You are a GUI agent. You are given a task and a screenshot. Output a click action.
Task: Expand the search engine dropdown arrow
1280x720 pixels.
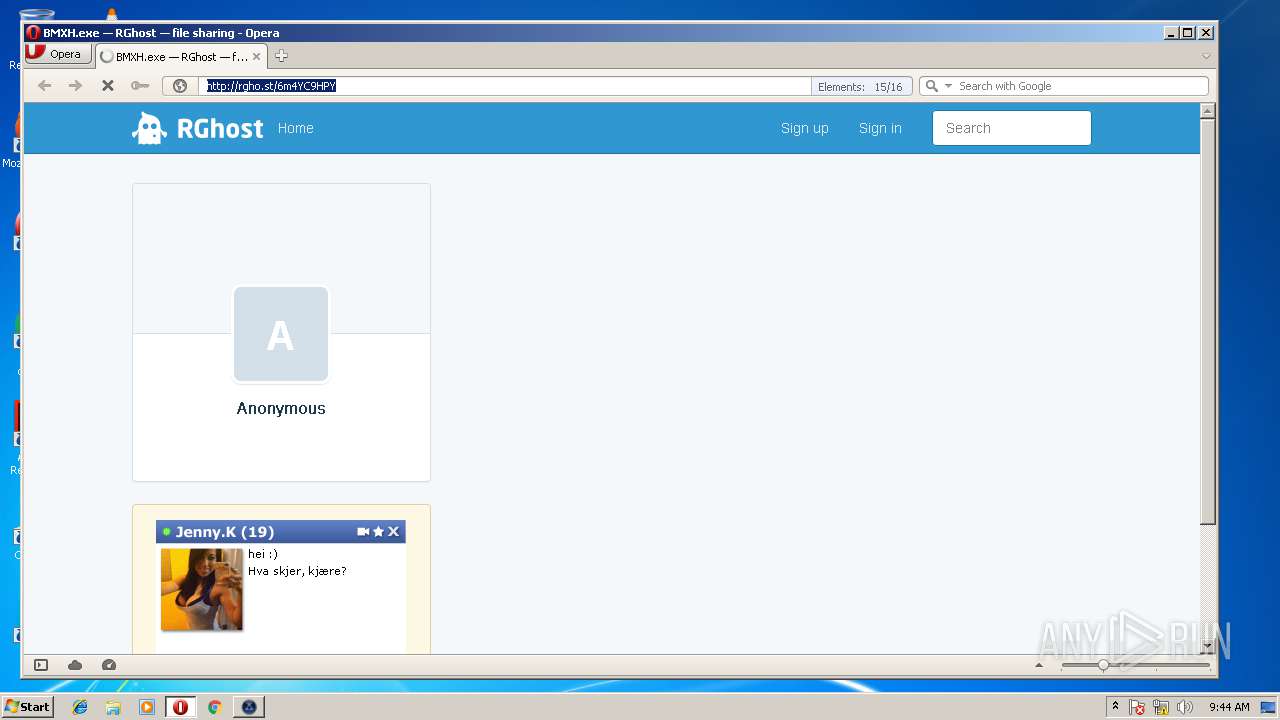coord(948,86)
